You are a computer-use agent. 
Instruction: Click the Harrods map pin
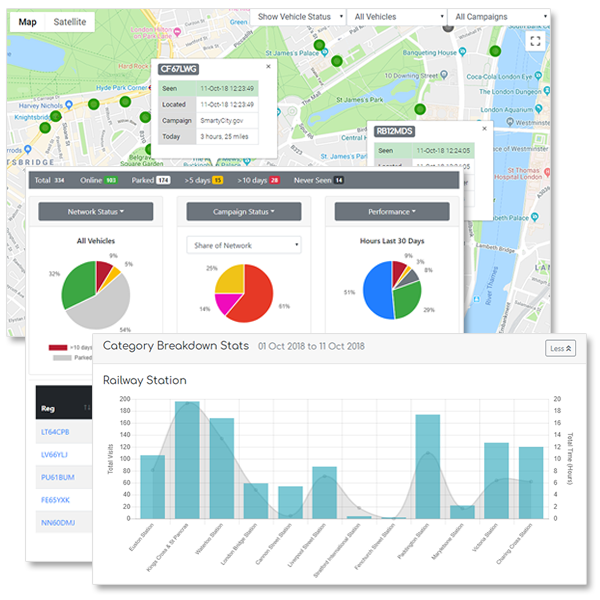point(28,149)
